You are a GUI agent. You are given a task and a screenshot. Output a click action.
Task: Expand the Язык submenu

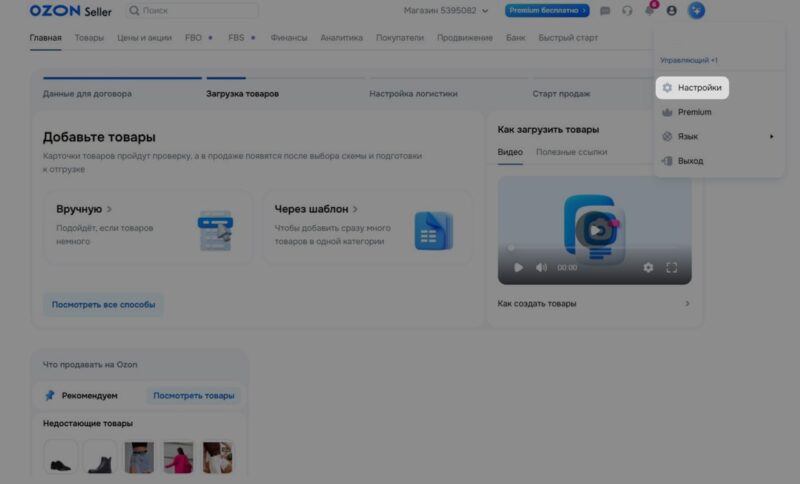719,137
